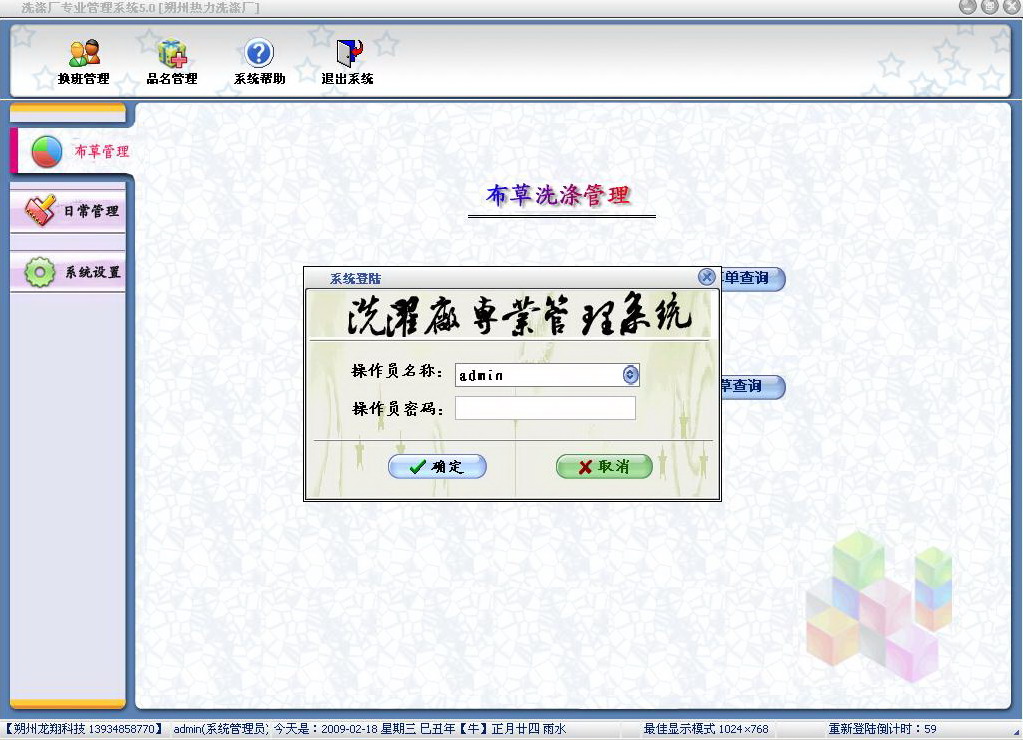
Task: Select the 日常管理 sidebar icon
Action: coord(40,211)
